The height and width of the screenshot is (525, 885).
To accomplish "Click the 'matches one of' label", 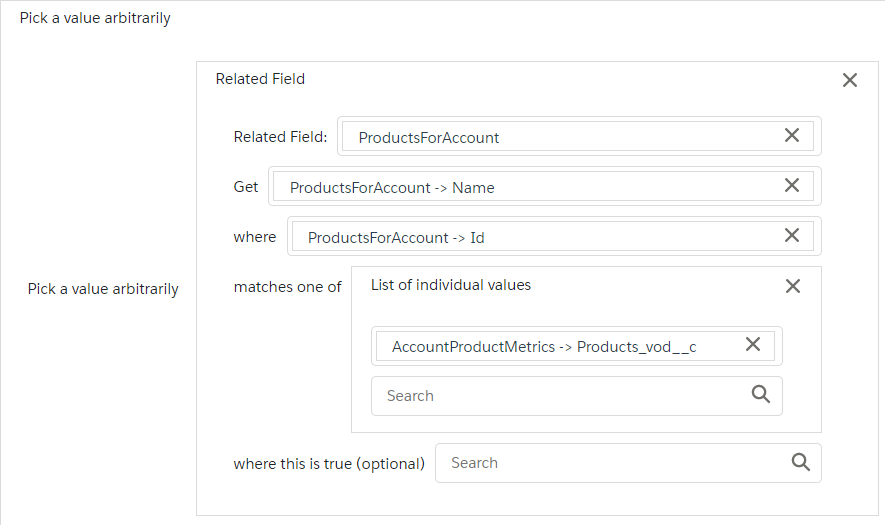I will [x=287, y=287].
